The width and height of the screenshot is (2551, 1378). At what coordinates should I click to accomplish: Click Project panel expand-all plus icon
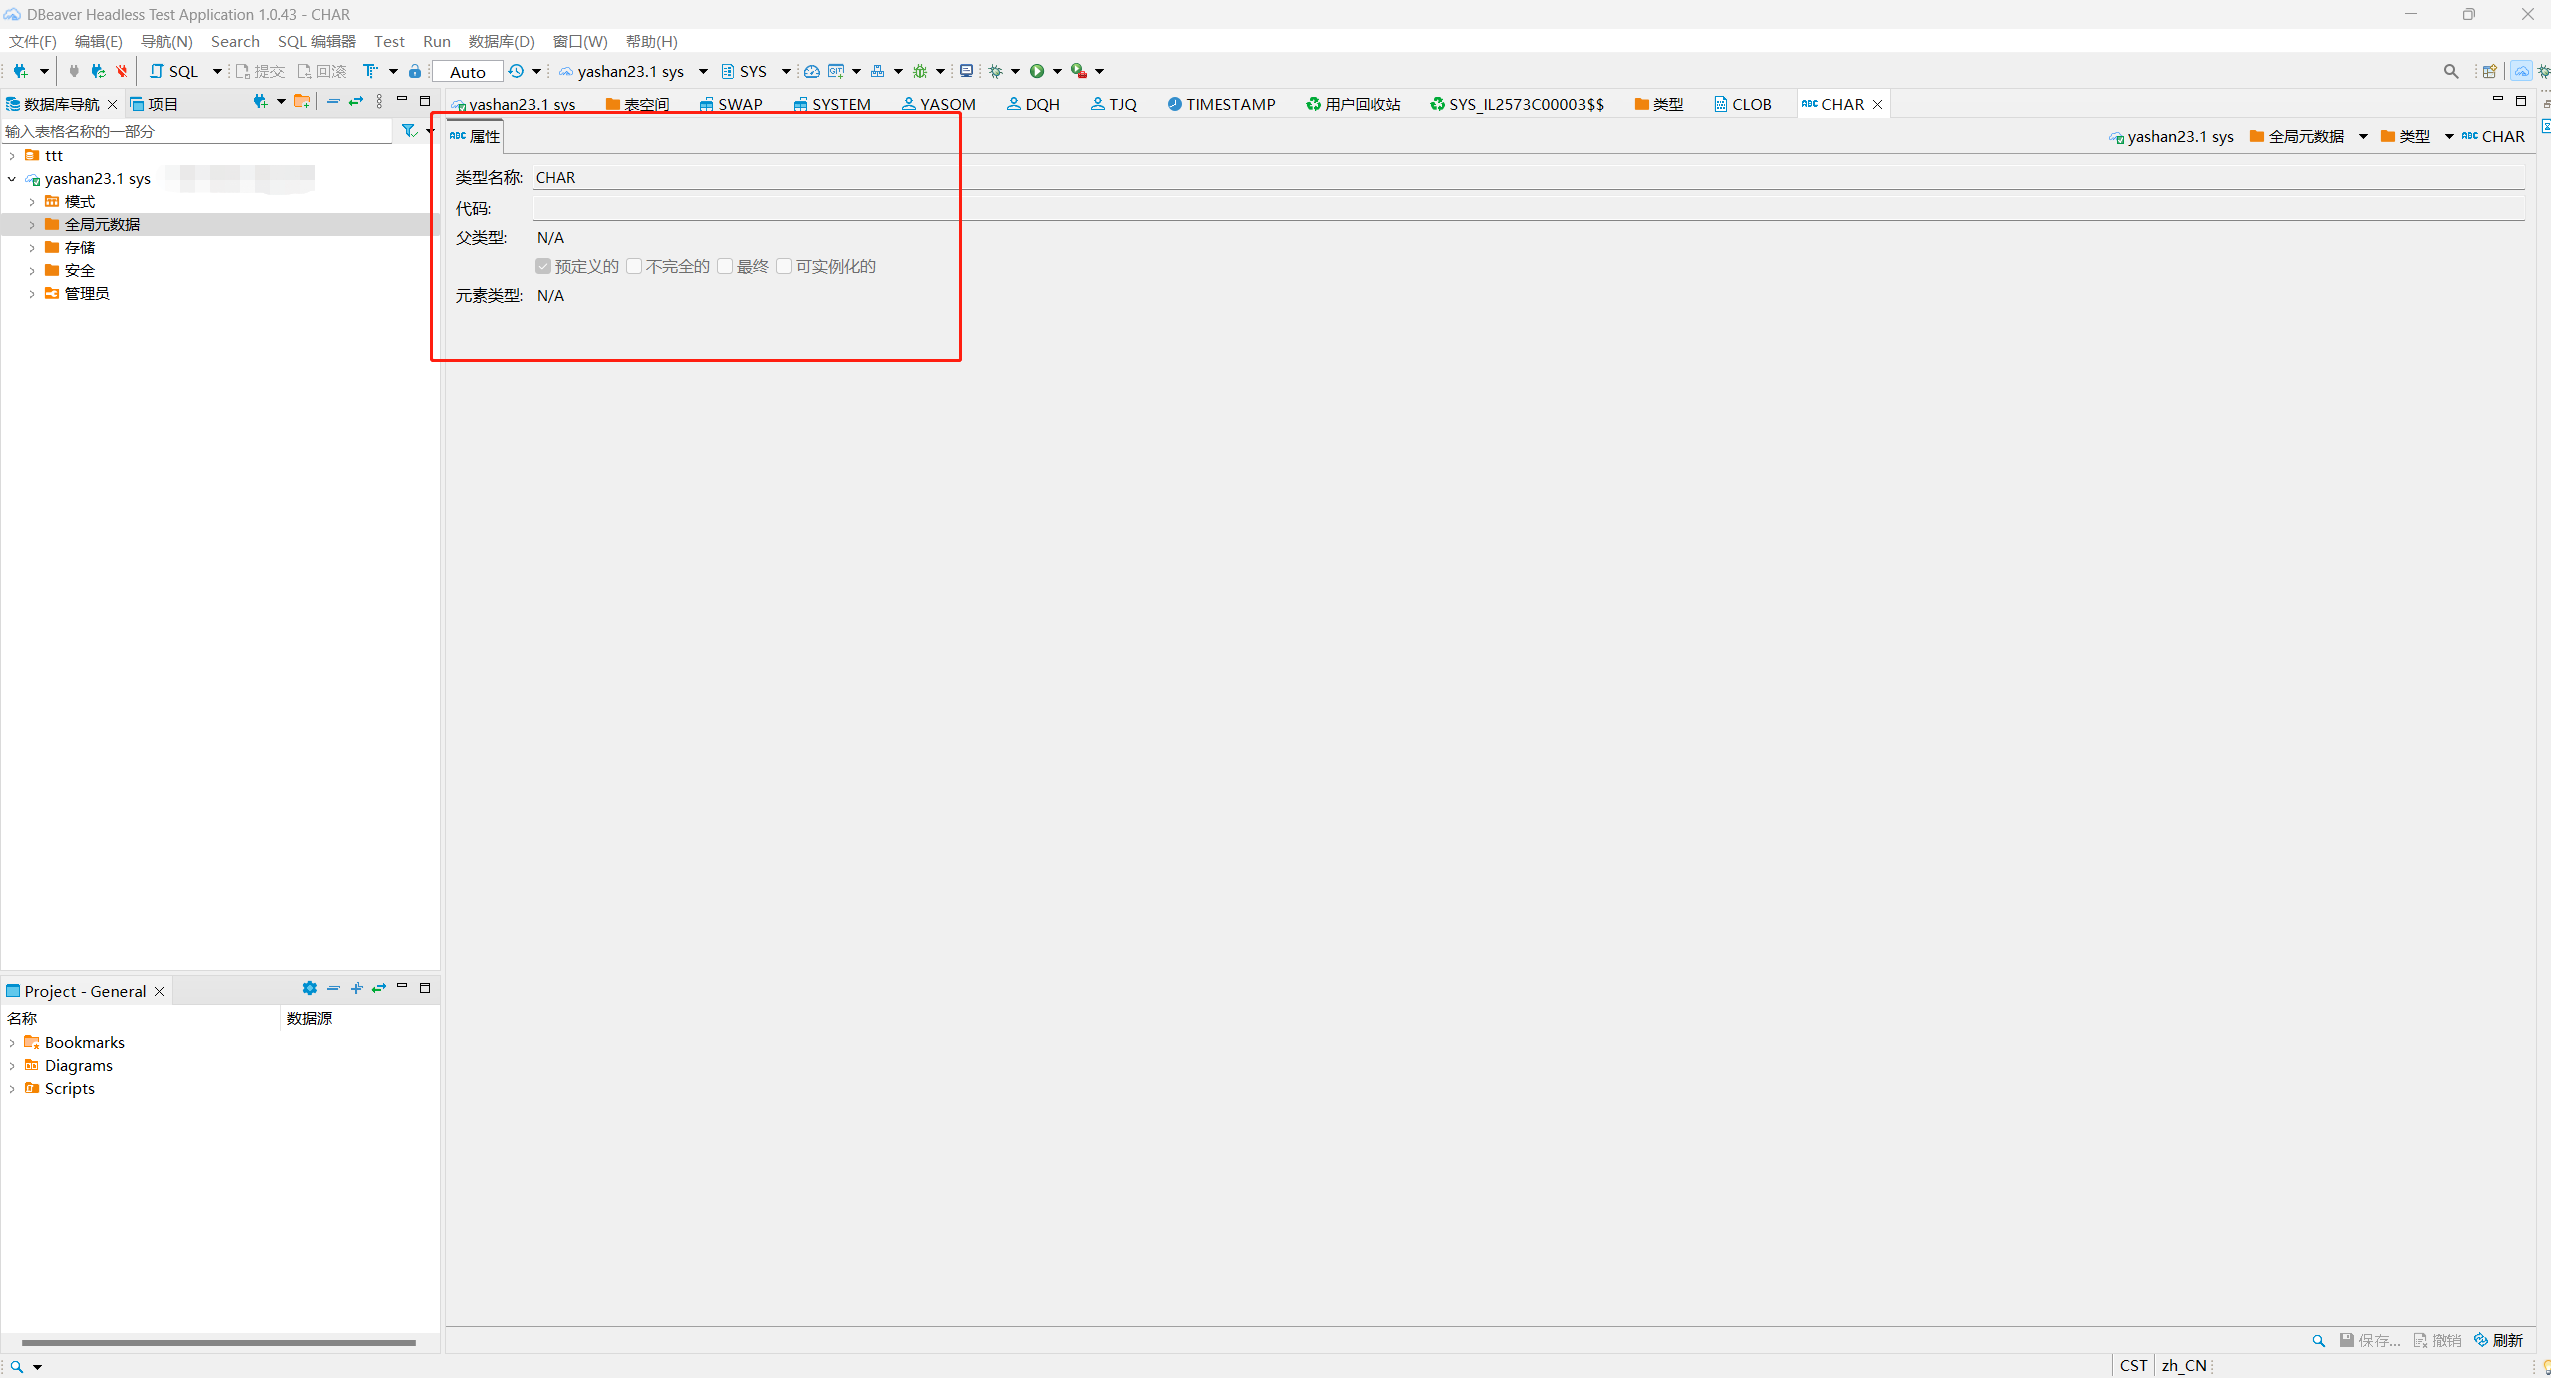pos(357,988)
